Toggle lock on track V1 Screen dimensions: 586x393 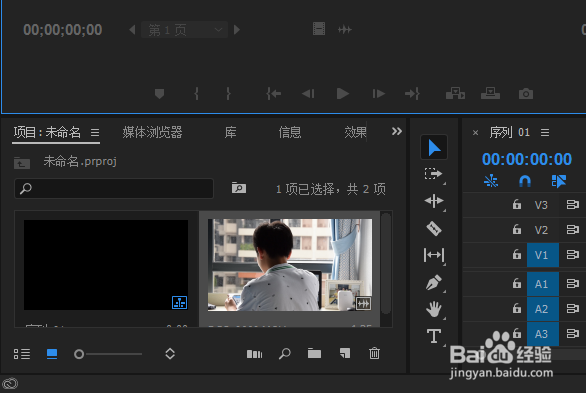[516, 254]
